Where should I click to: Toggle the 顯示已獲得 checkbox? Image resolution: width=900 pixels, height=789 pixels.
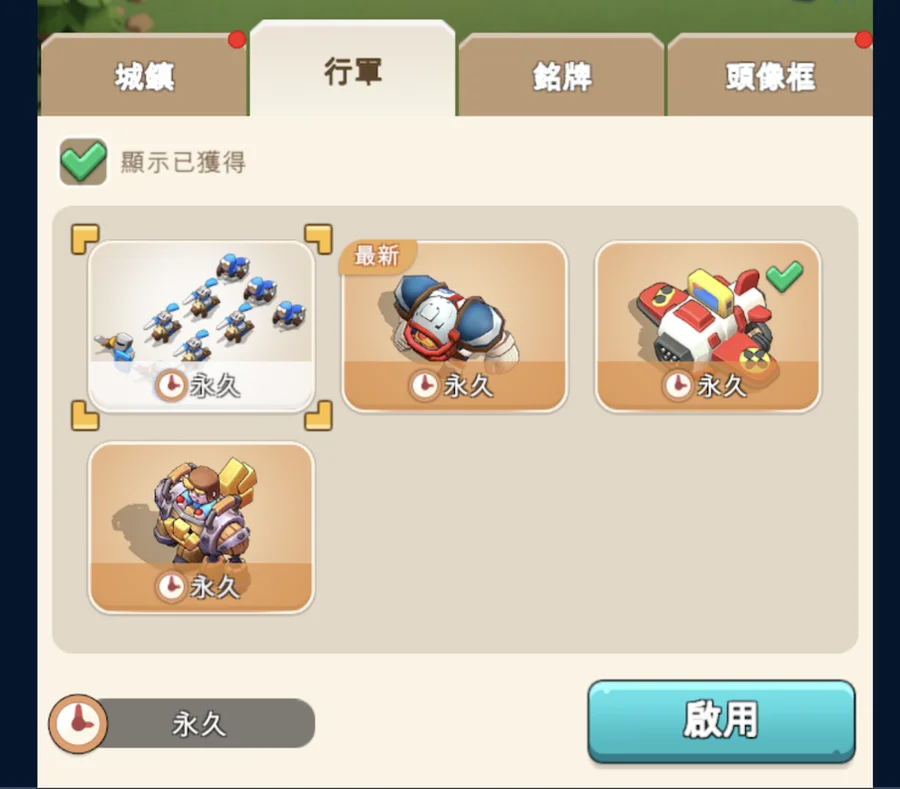click(83, 161)
